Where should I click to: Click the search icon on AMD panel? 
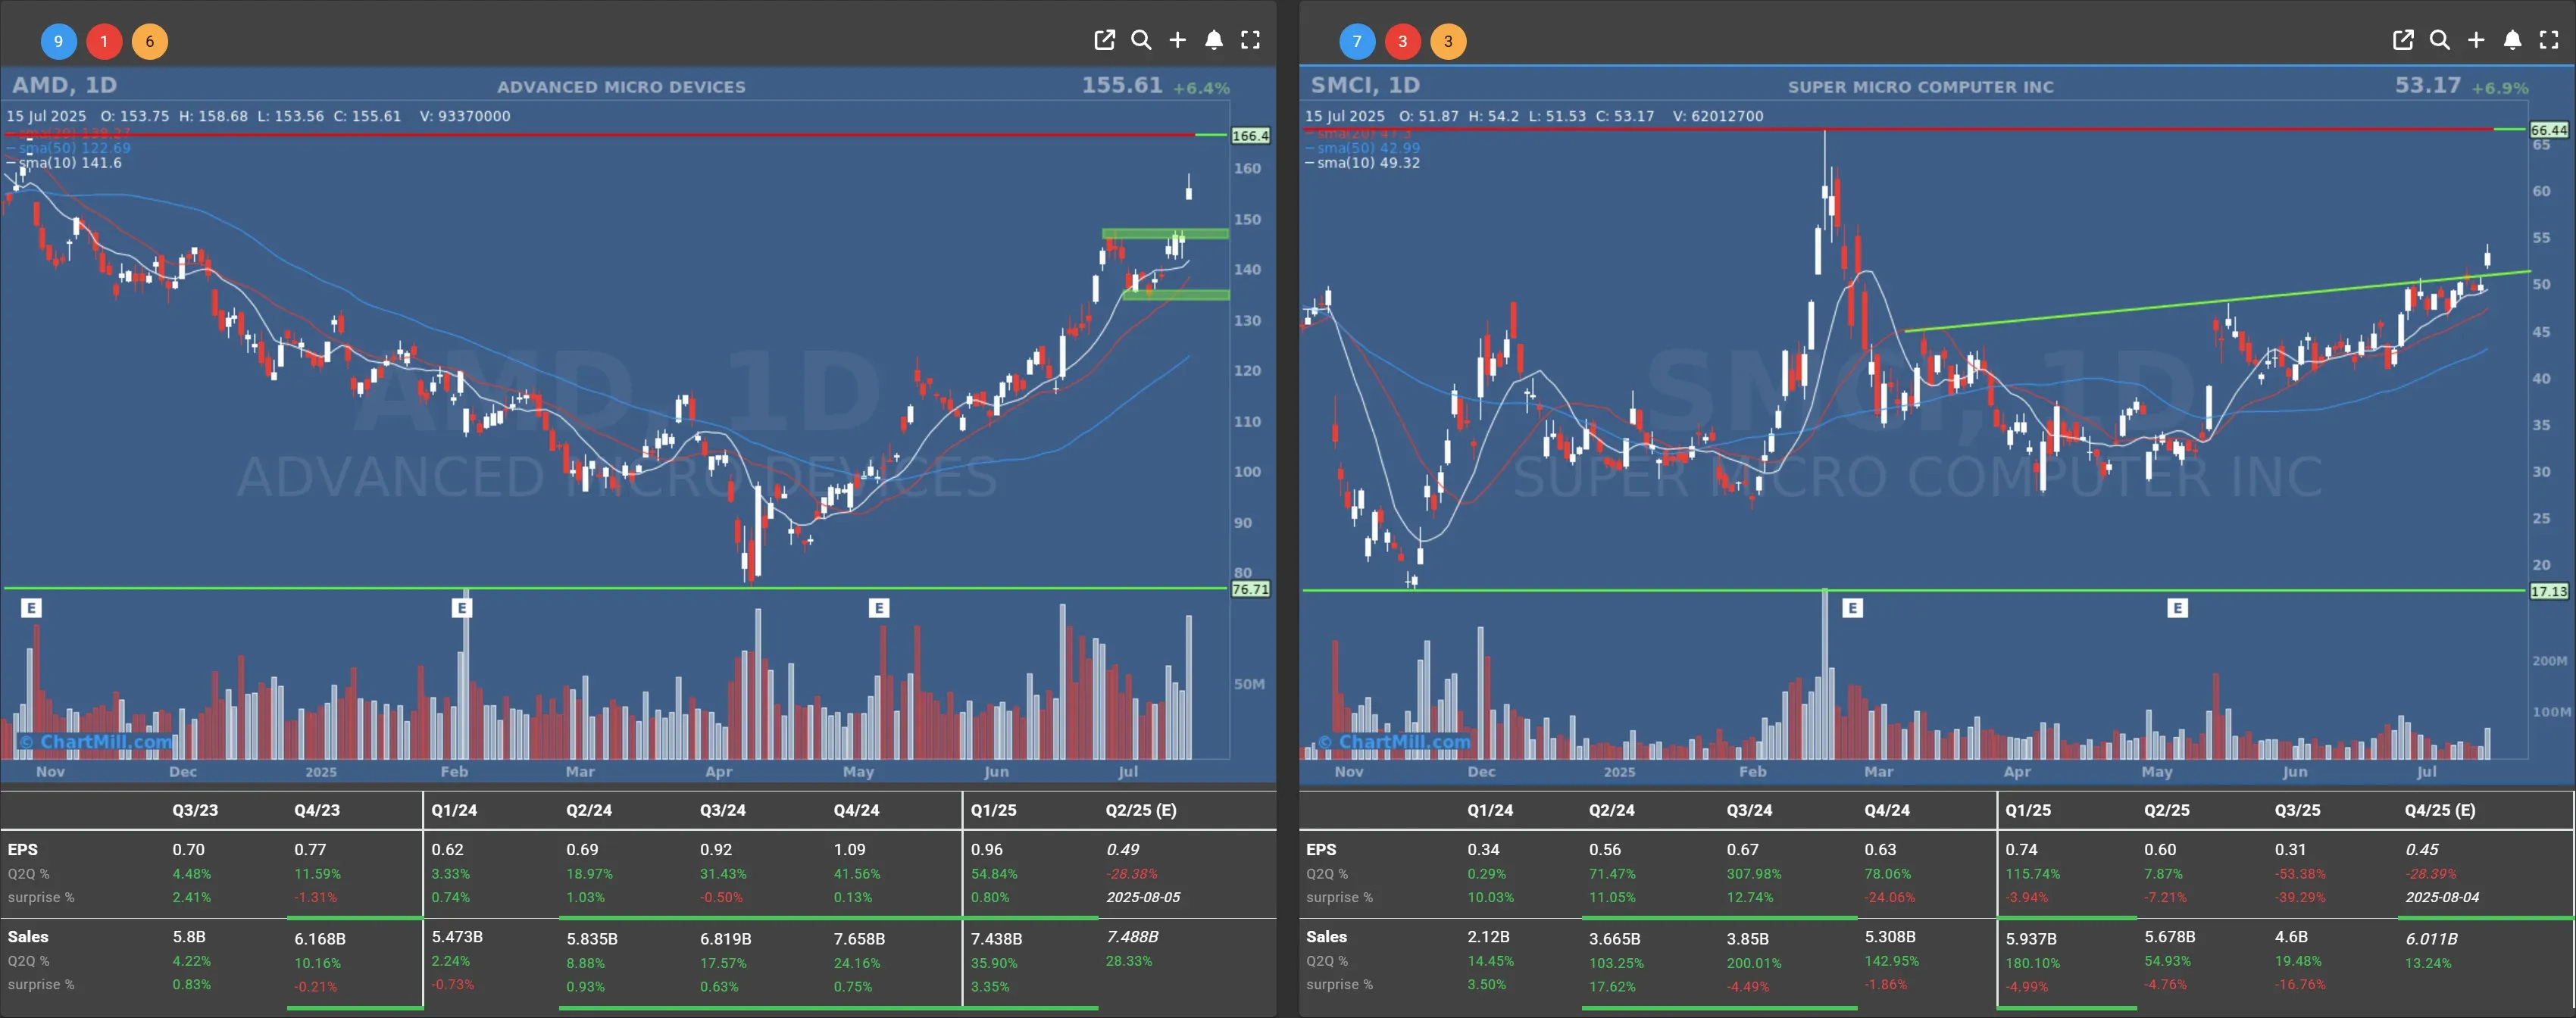1141,40
